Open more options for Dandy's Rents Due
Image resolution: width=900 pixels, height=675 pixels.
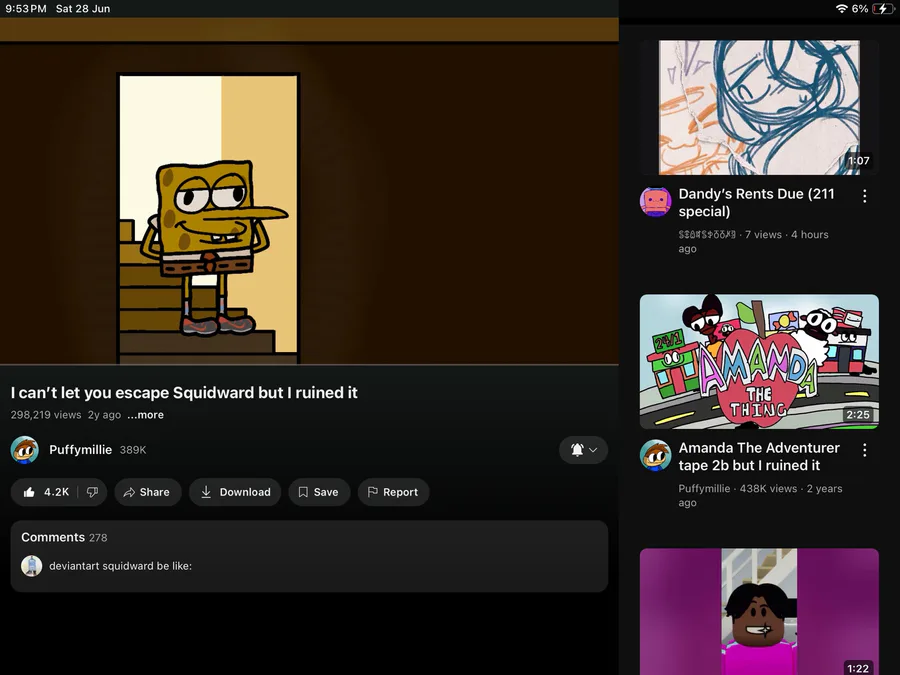point(864,196)
